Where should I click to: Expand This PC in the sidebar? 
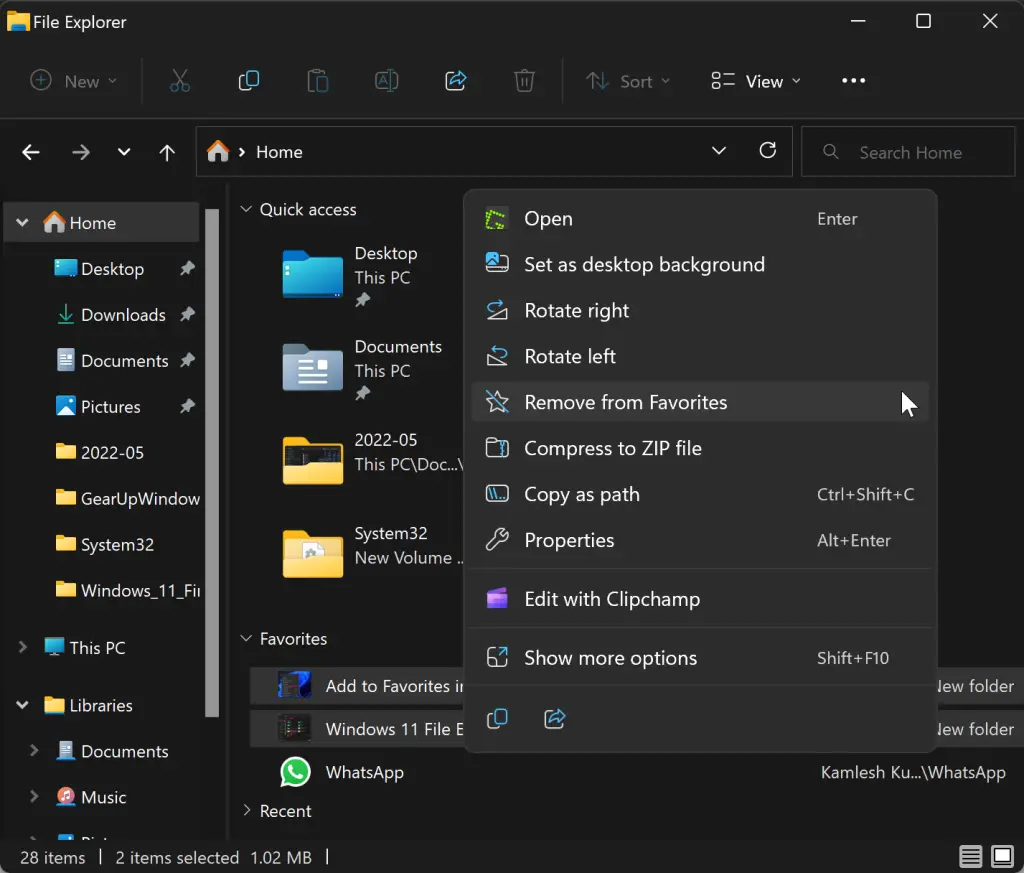pyautogui.click(x=21, y=647)
